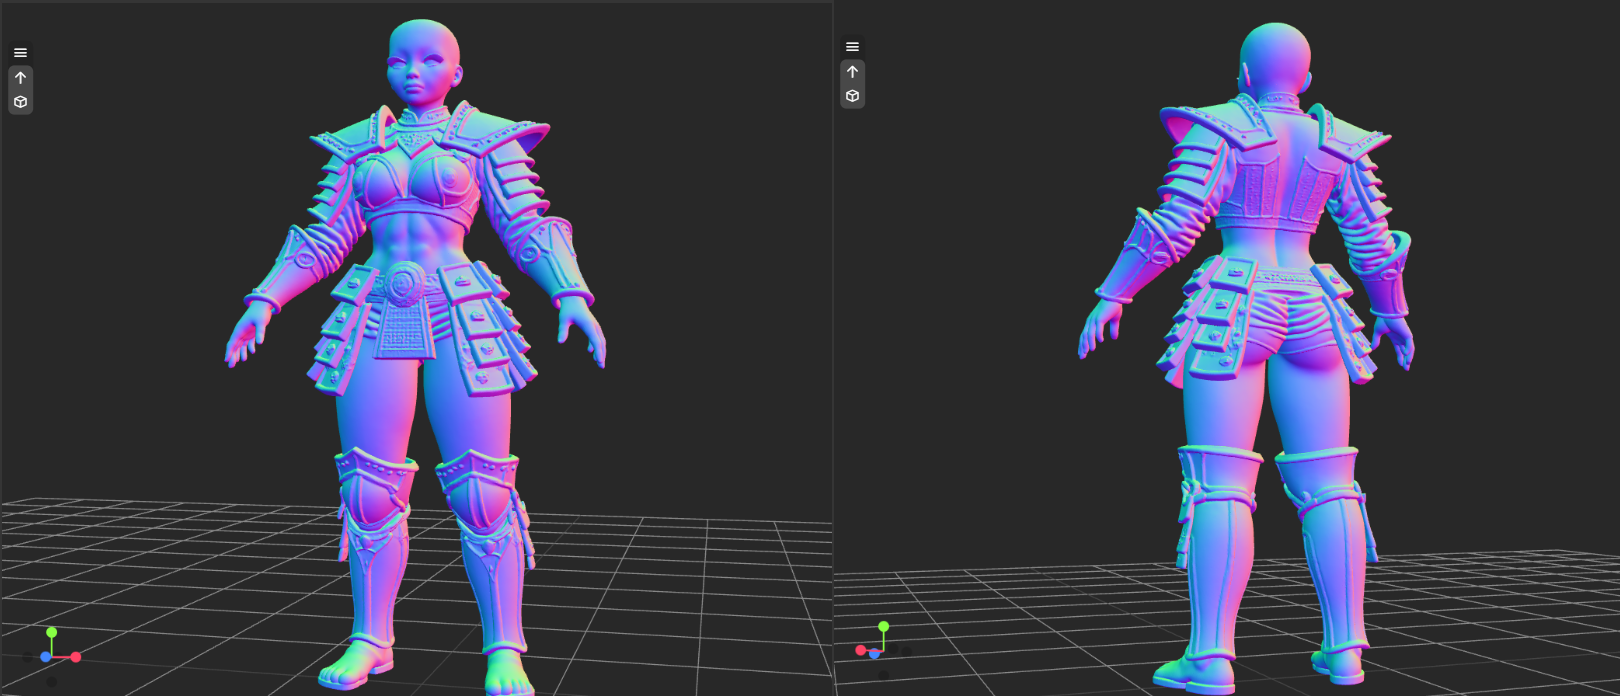Screen dimensions: 1620x696
Task: Click red X-axis dot on left gizmo
Action: pos(76,657)
